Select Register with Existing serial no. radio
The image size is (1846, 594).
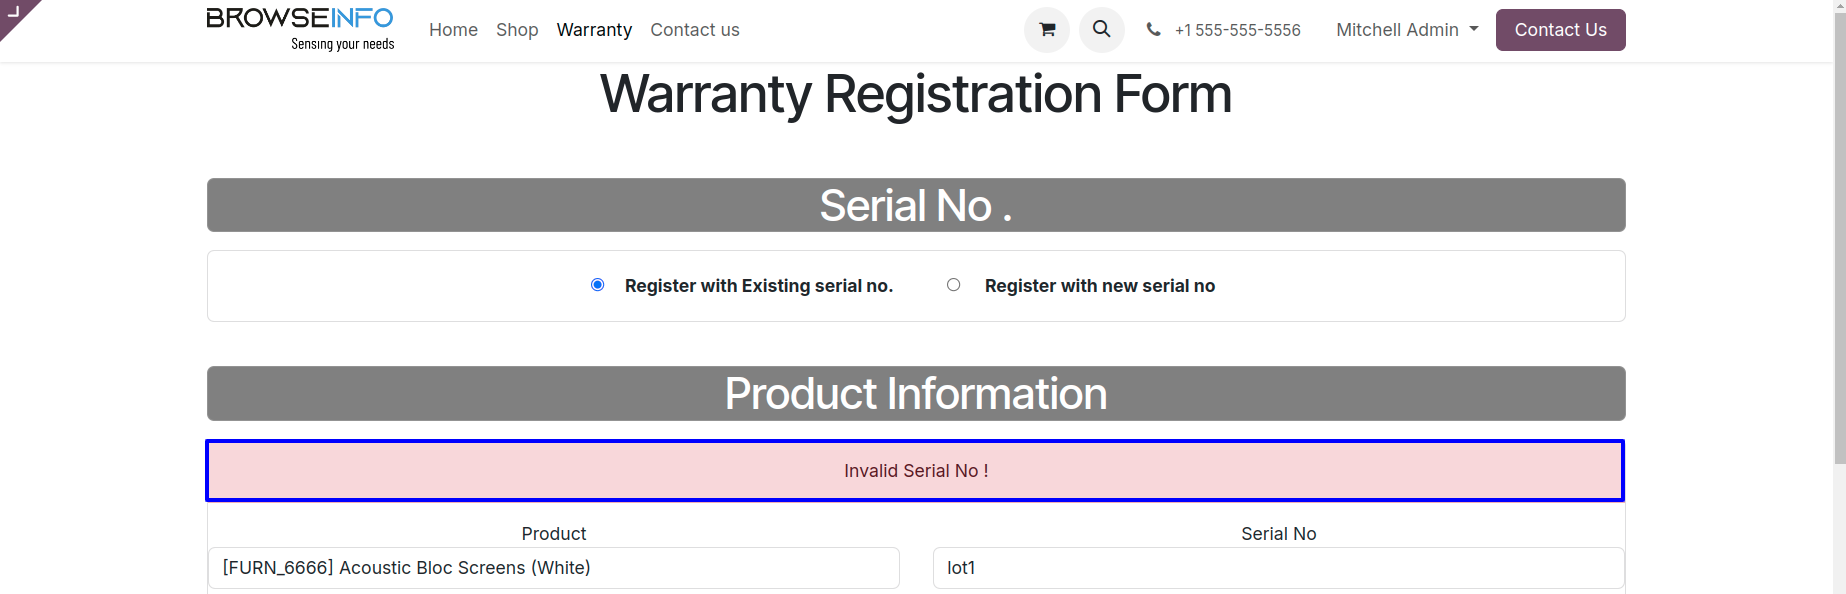pyautogui.click(x=598, y=285)
